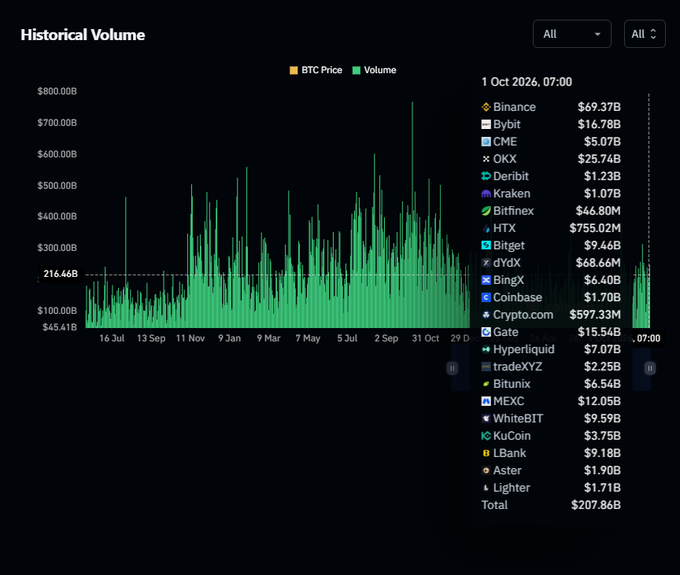Click the 7 May x-axis date label

coord(308,338)
